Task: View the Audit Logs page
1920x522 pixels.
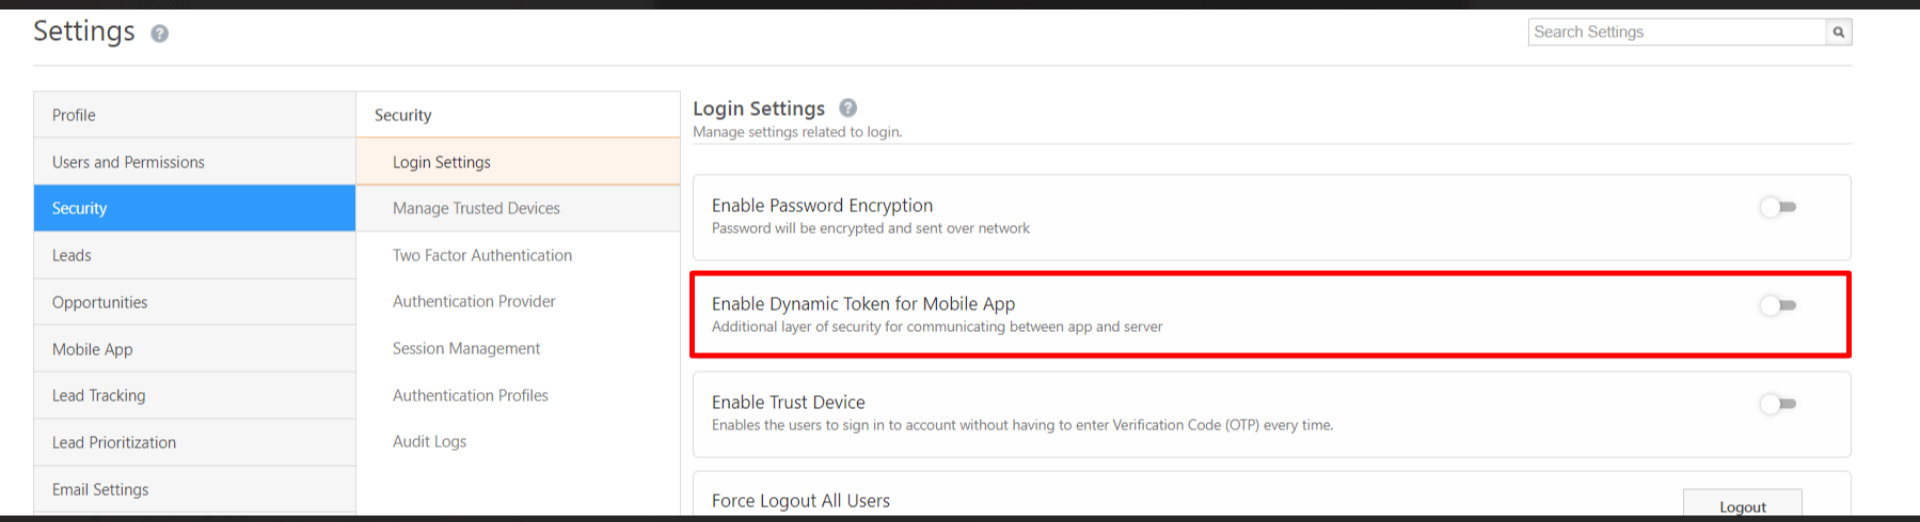Action: point(430,441)
